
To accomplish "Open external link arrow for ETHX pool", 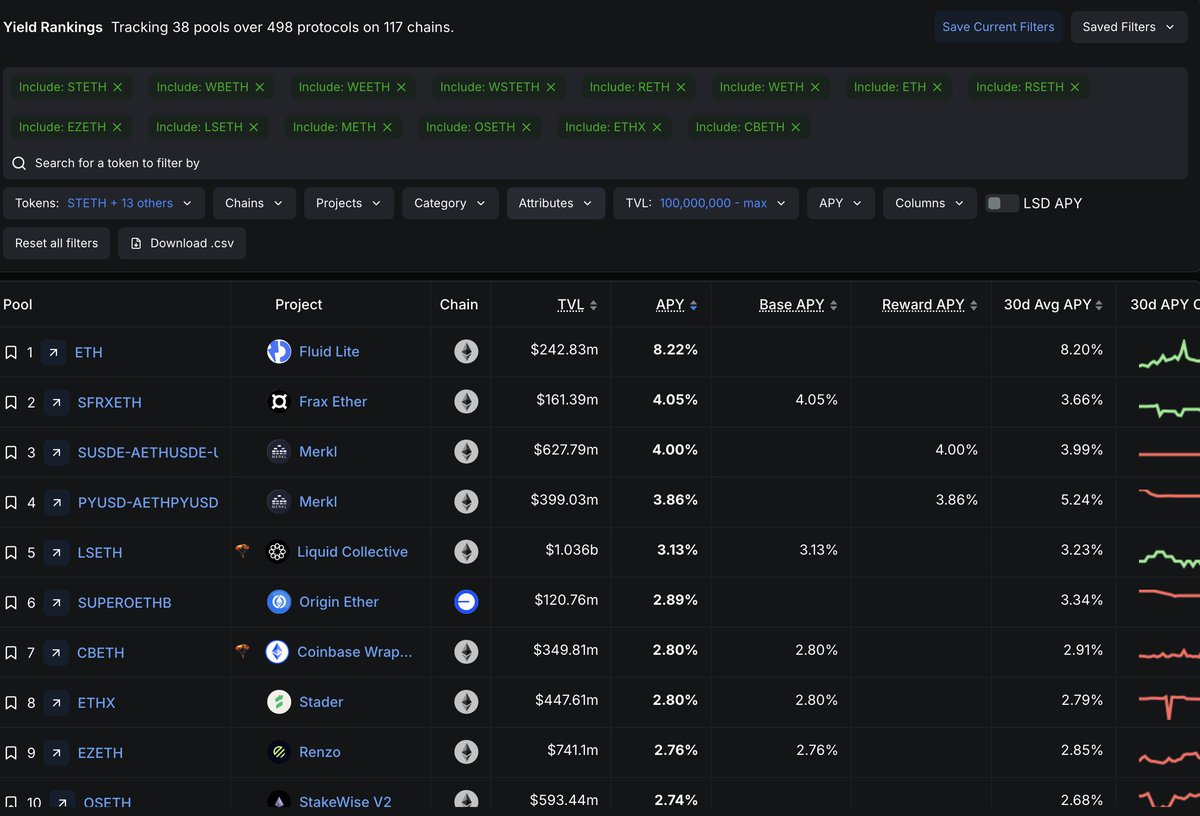I will coord(56,702).
